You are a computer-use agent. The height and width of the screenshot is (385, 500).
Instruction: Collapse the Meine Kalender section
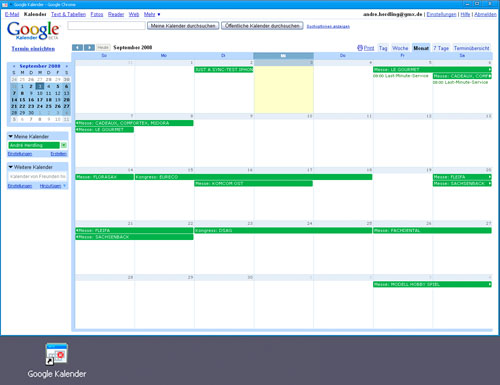(10, 136)
